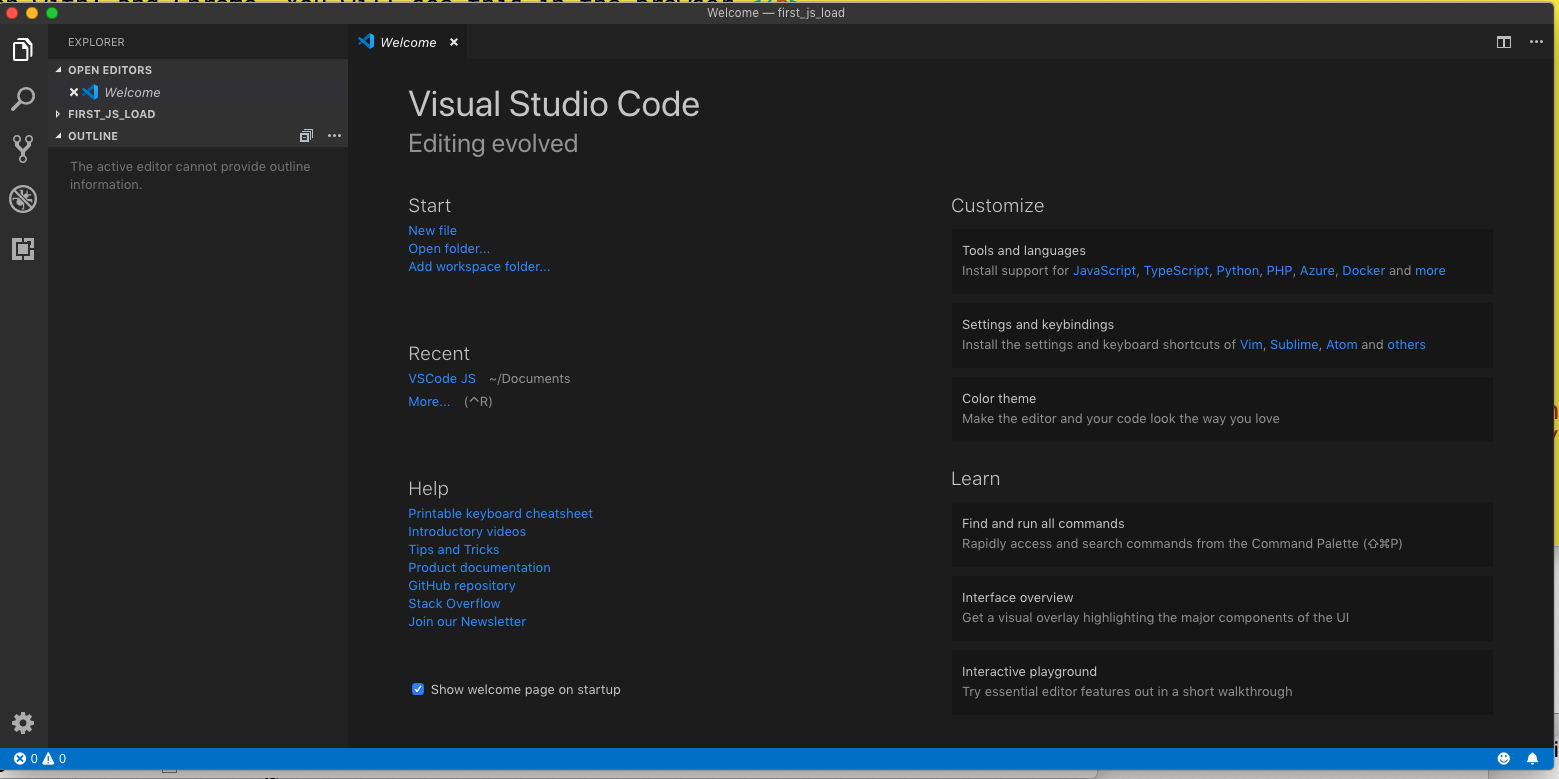Install Python language support link
1559x779 pixels.
coord(1237,270)
